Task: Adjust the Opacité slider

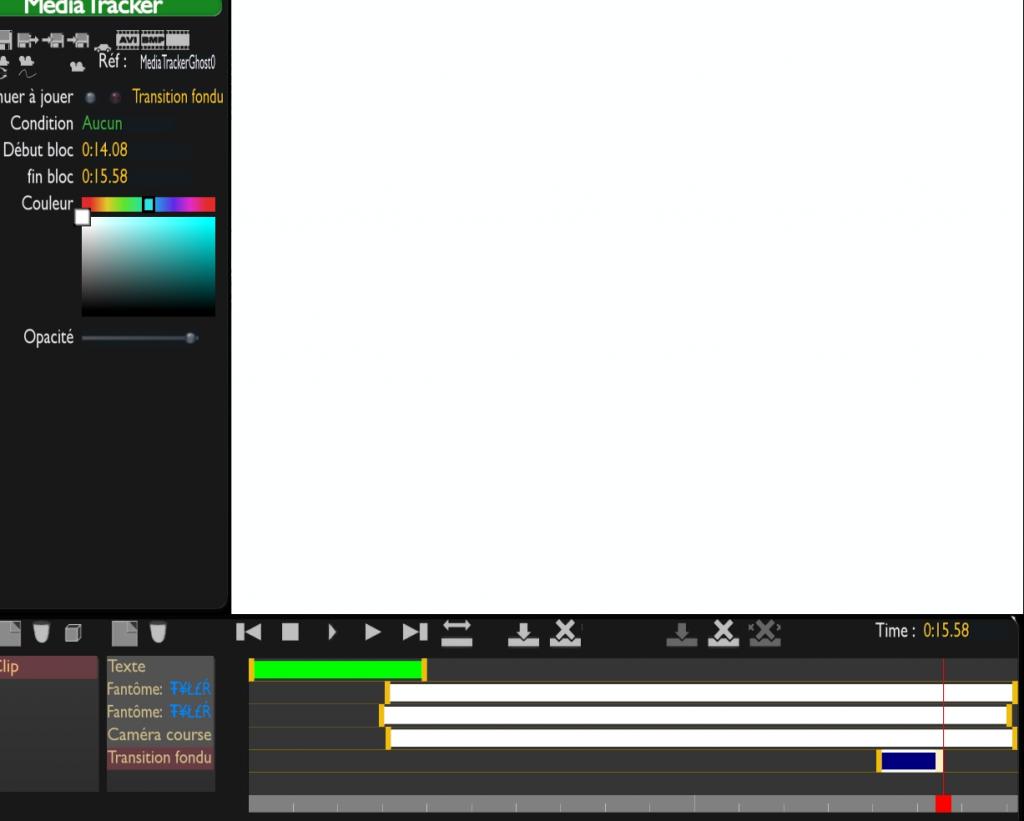Action: [140, 338]
